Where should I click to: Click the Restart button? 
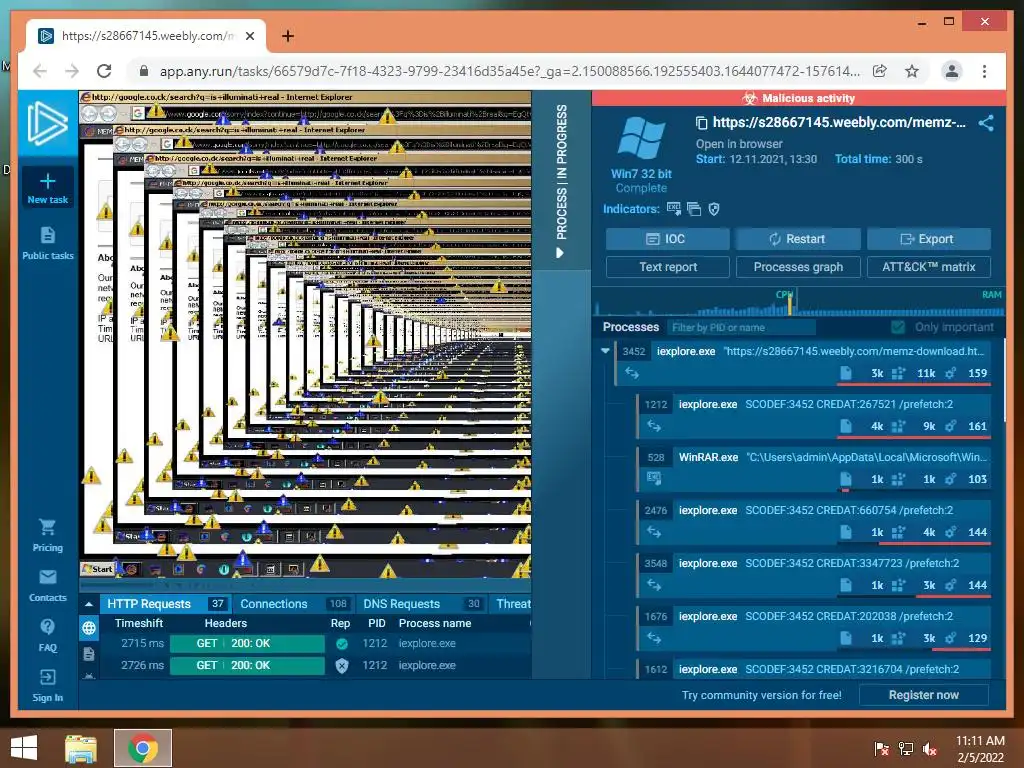[797, 239]
